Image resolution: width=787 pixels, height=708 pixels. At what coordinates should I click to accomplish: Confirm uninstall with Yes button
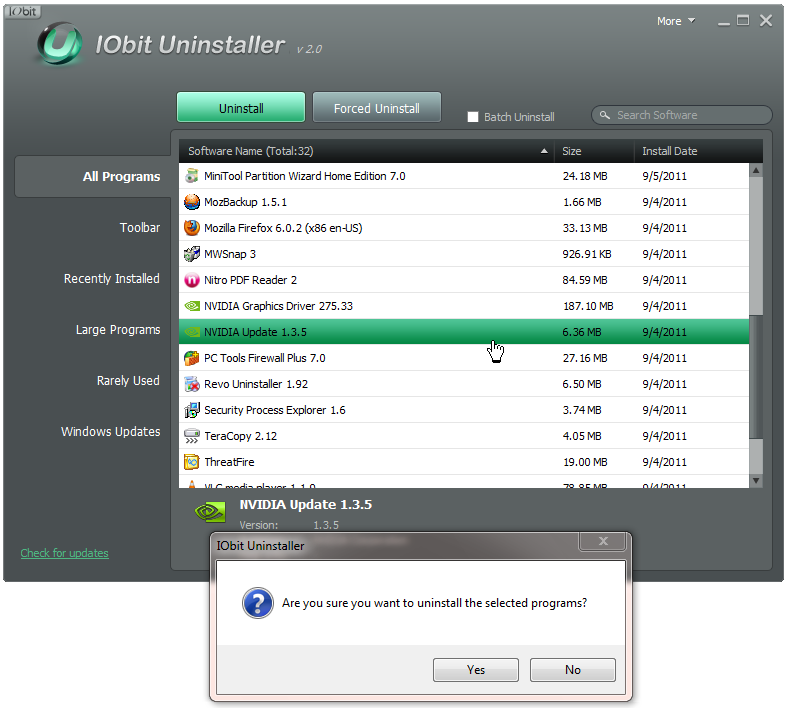(x=476, y=670)
